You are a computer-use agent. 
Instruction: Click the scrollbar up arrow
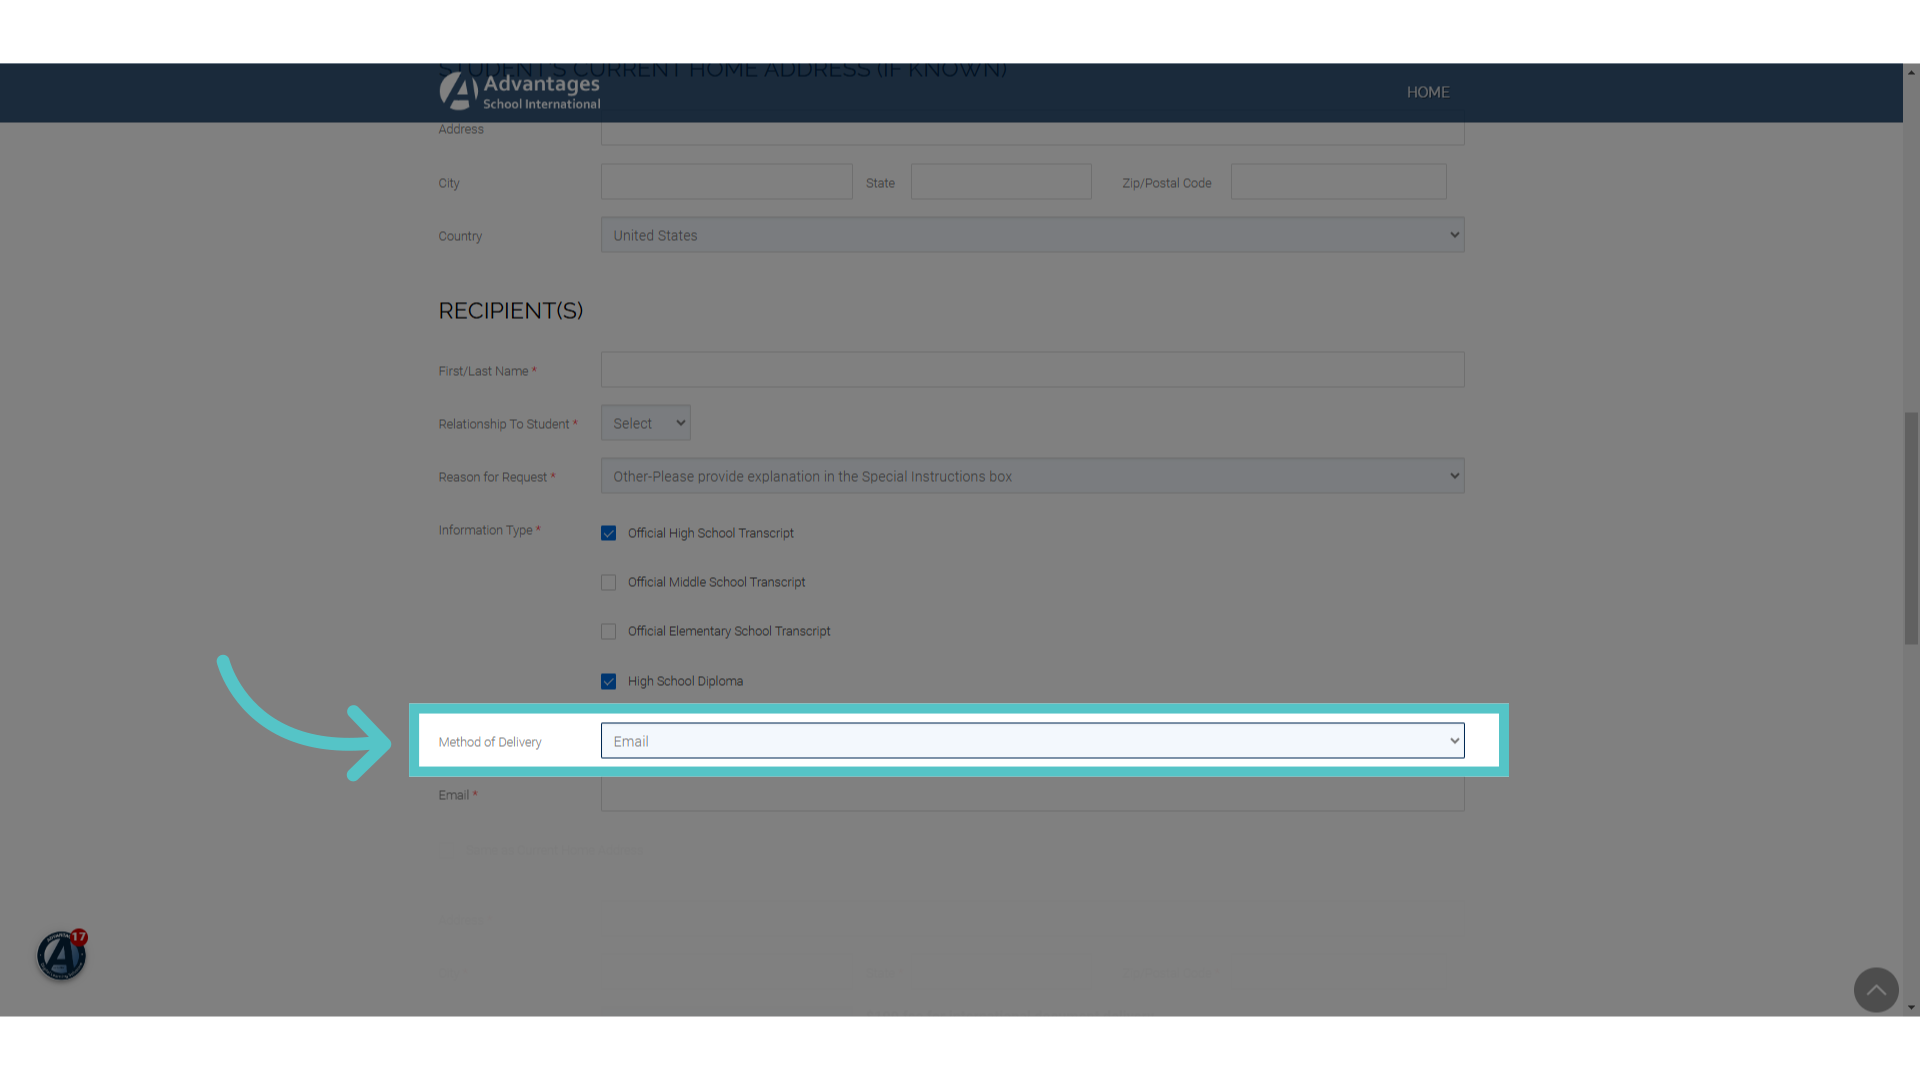pyautogui.click(x=1911, y=72)
